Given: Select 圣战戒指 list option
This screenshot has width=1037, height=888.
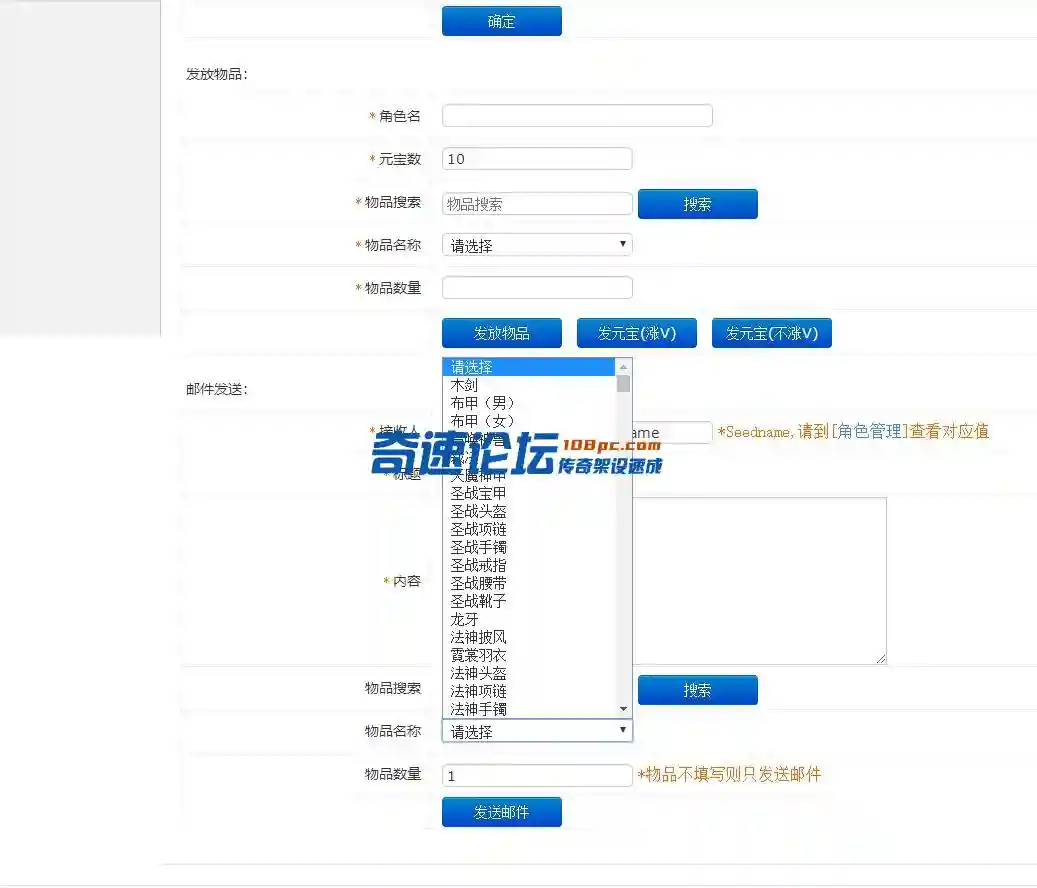Looking at the screenshot, I should (529, 565).
